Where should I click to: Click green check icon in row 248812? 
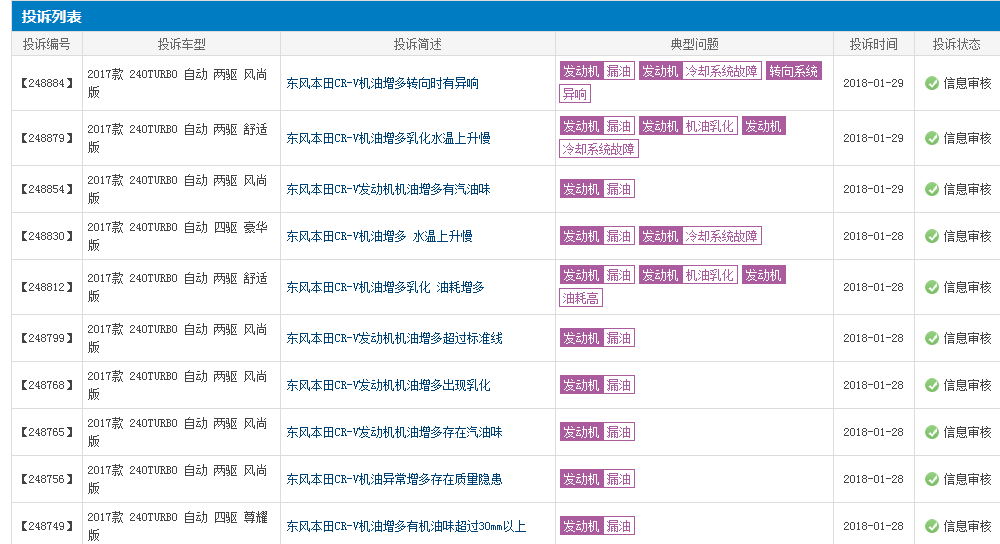coord(932,287)
